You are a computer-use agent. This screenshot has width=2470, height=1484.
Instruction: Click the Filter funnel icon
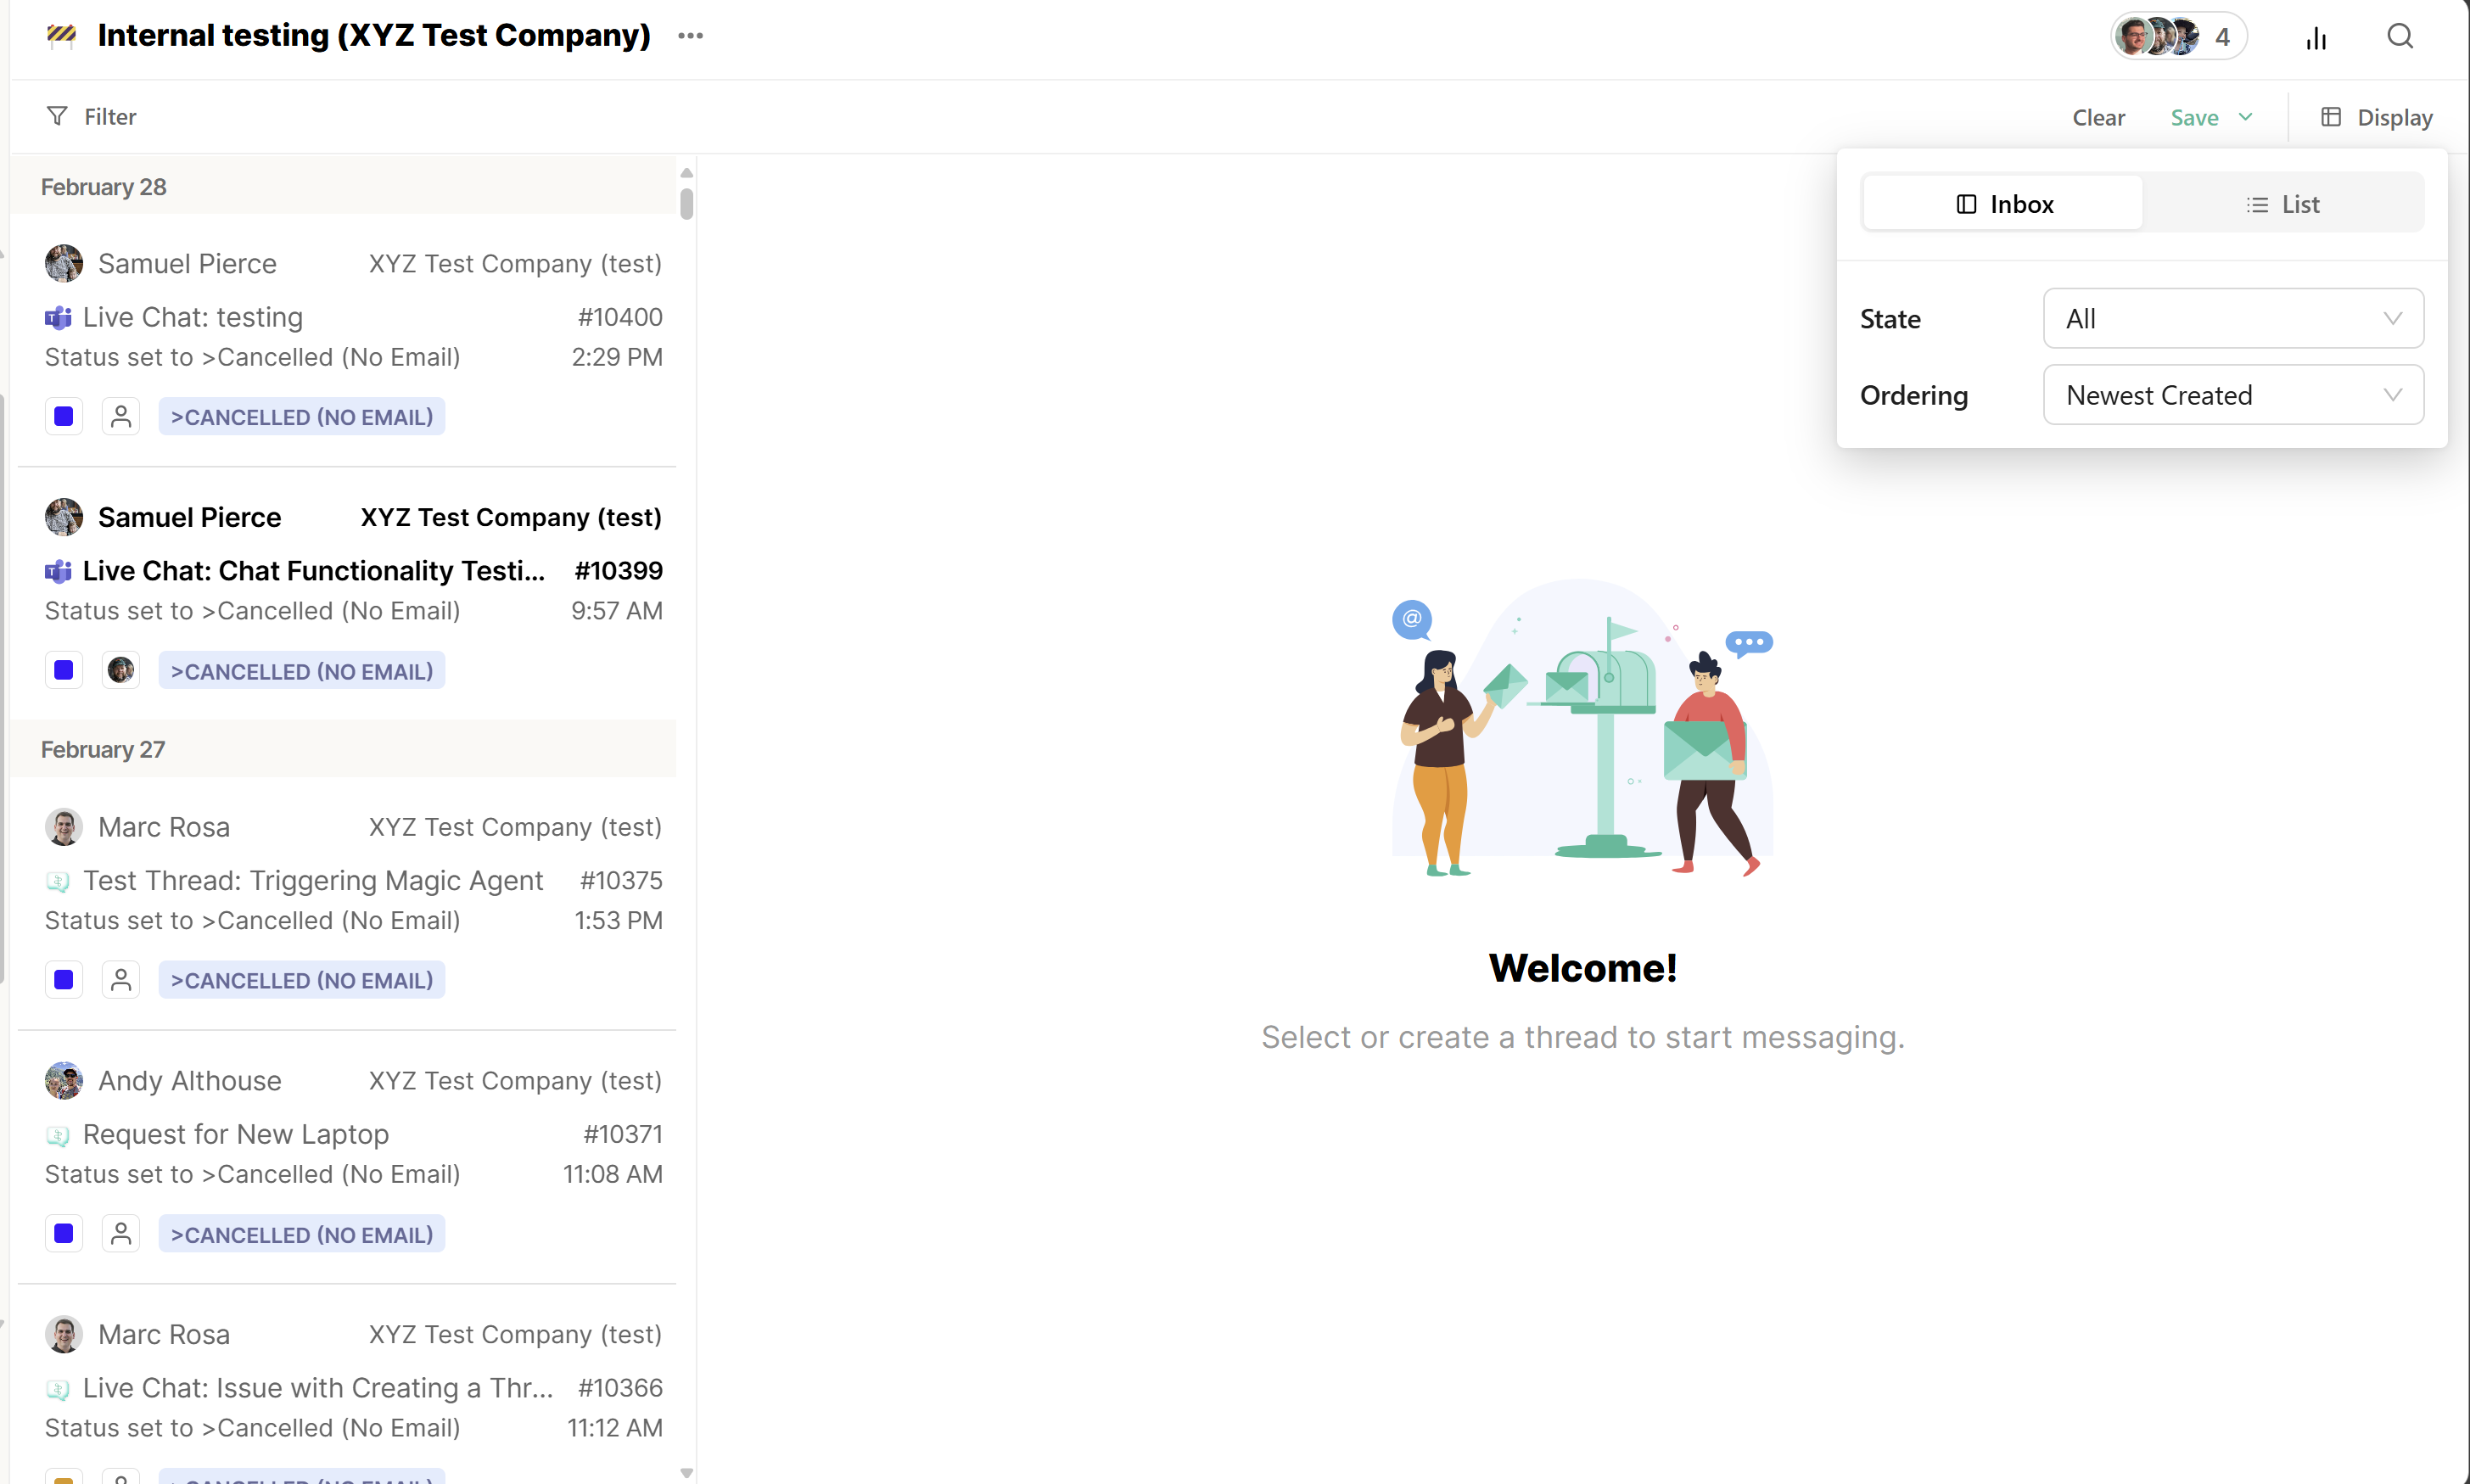point(57,117)
